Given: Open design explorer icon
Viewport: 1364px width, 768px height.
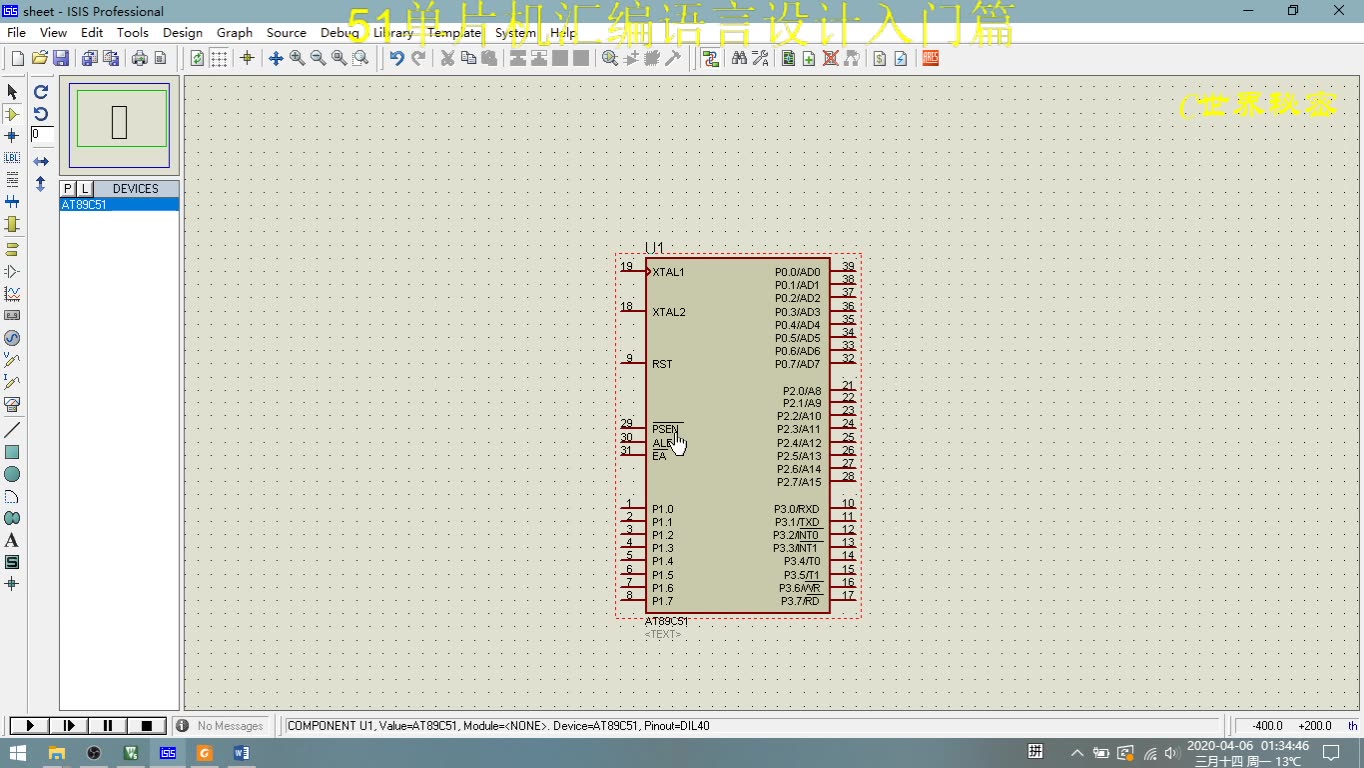Looking at the screenshot, I should [x=788, y=59].
